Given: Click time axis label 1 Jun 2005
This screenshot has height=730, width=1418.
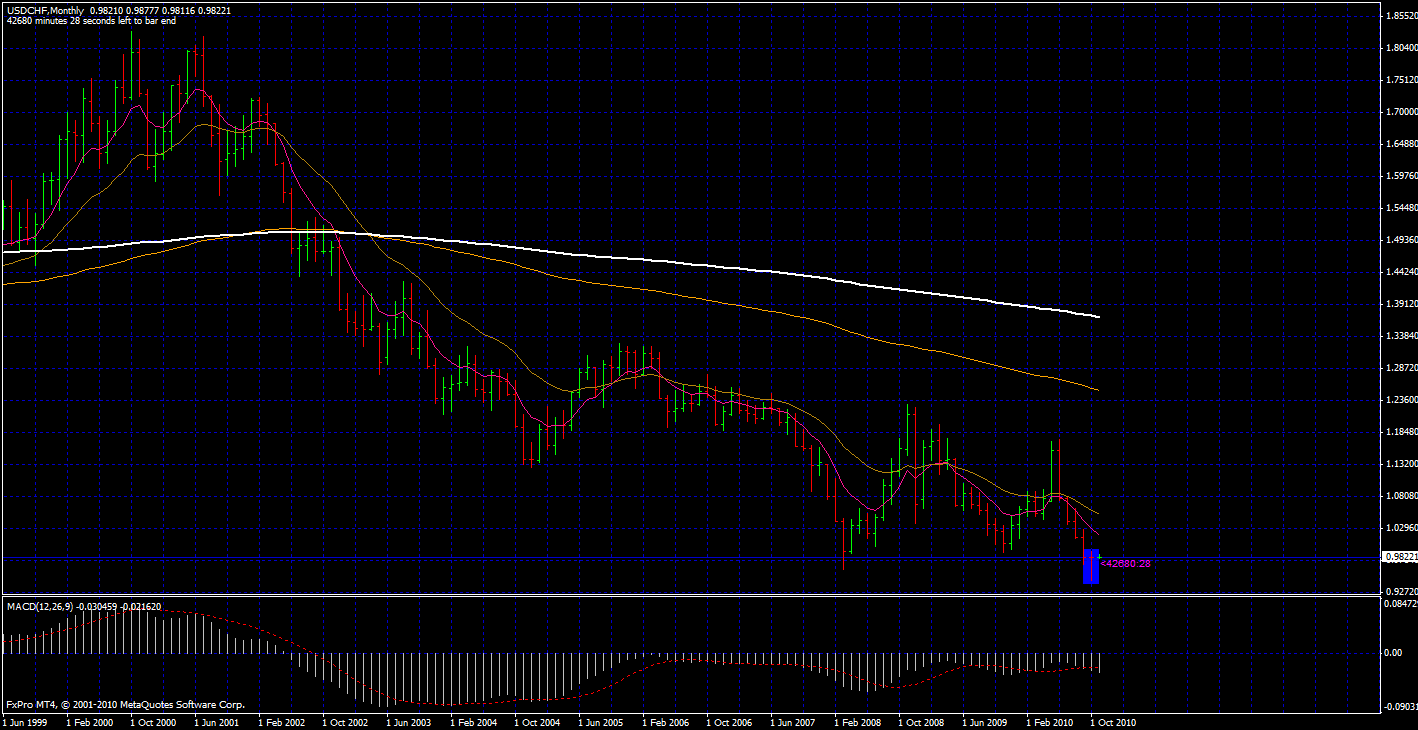Looking at the screenshot, I should [601, 721].
